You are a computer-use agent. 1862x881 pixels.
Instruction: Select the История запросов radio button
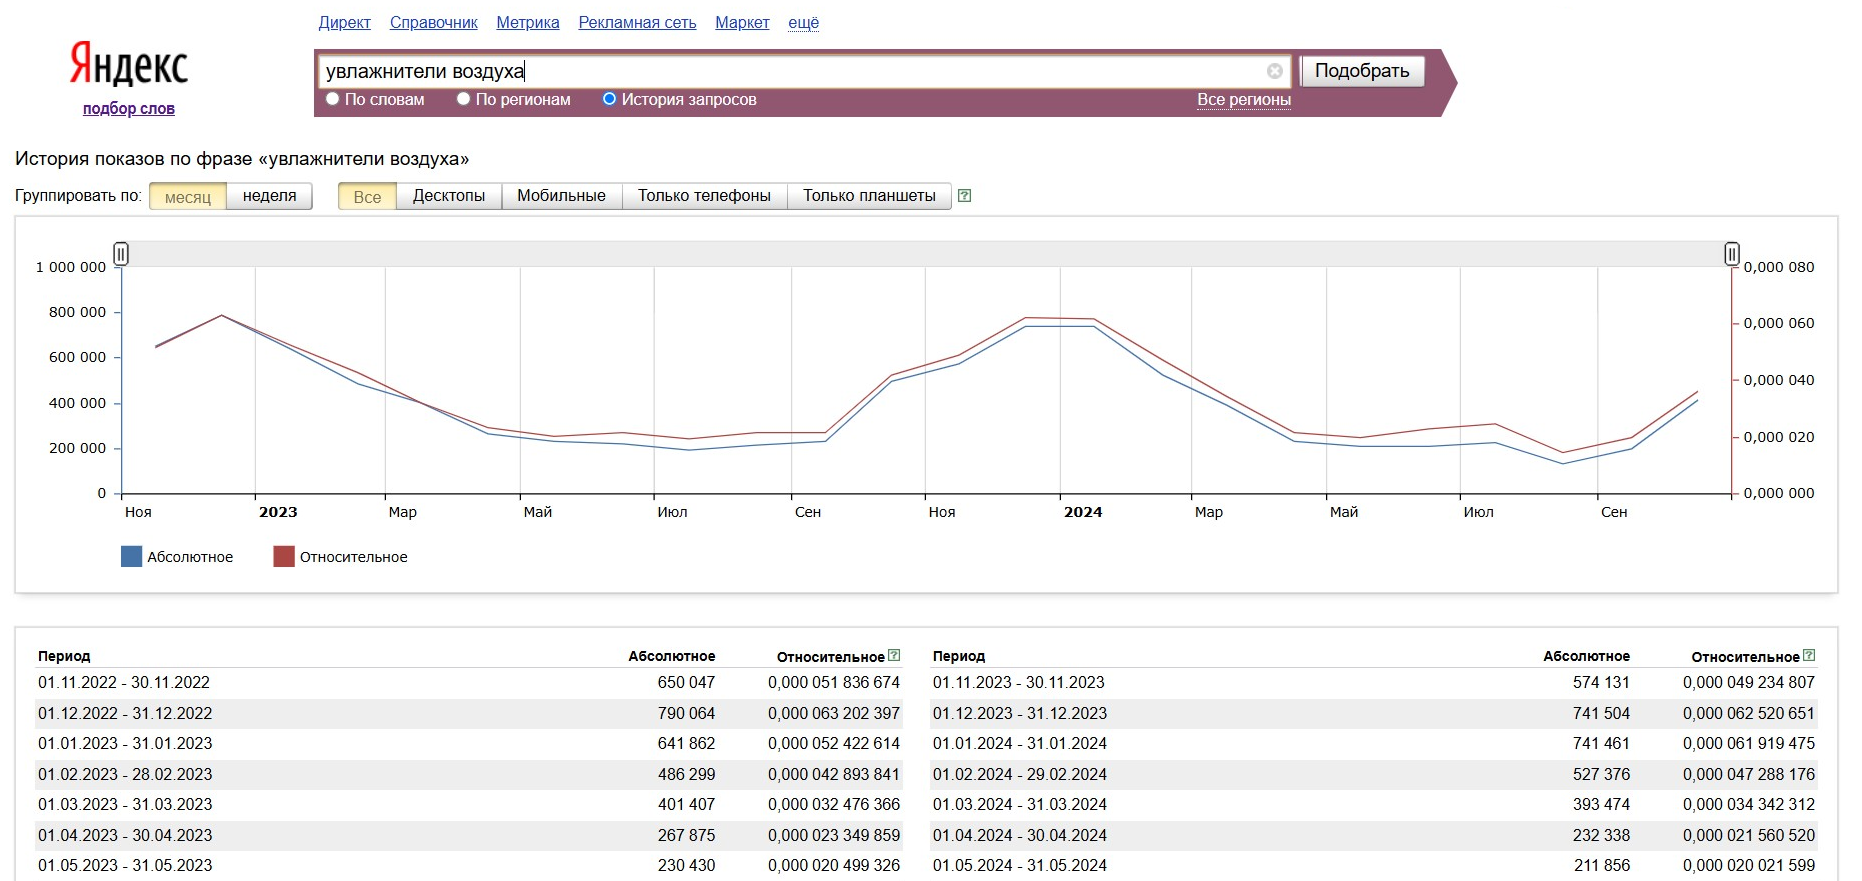(x=609, y=99)
